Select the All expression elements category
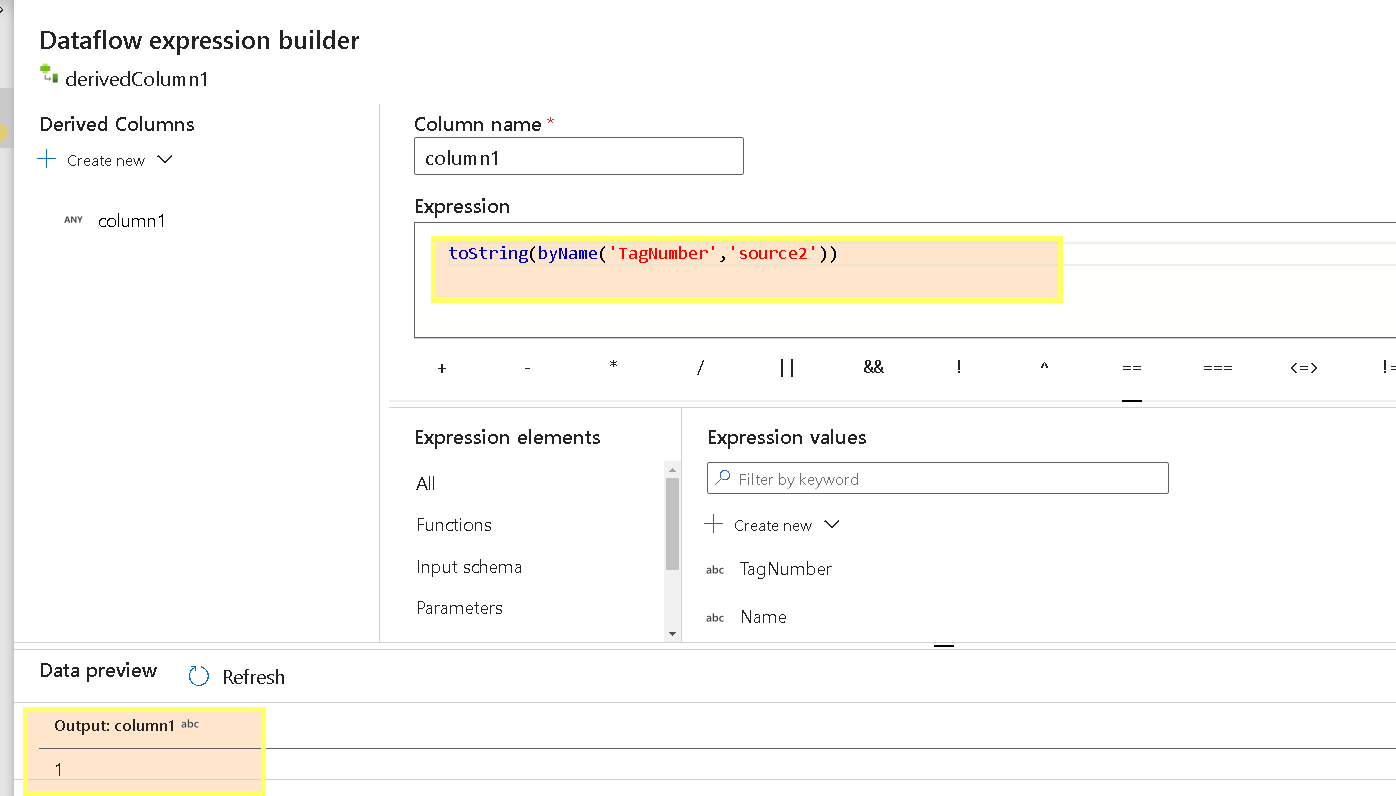The height and width of the screenshot is (796, 1396). [x=426, y=484]
